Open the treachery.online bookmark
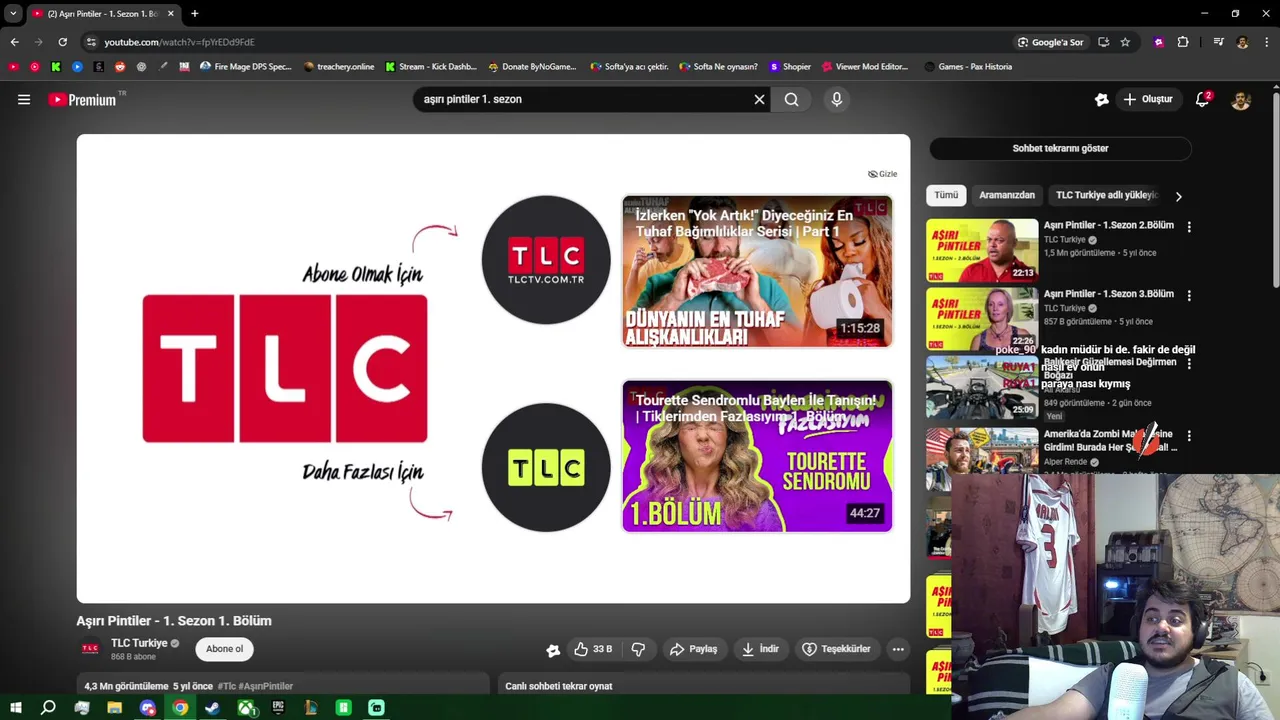The width and height of the screenshot is (1280, 720). tap(338, 67)
